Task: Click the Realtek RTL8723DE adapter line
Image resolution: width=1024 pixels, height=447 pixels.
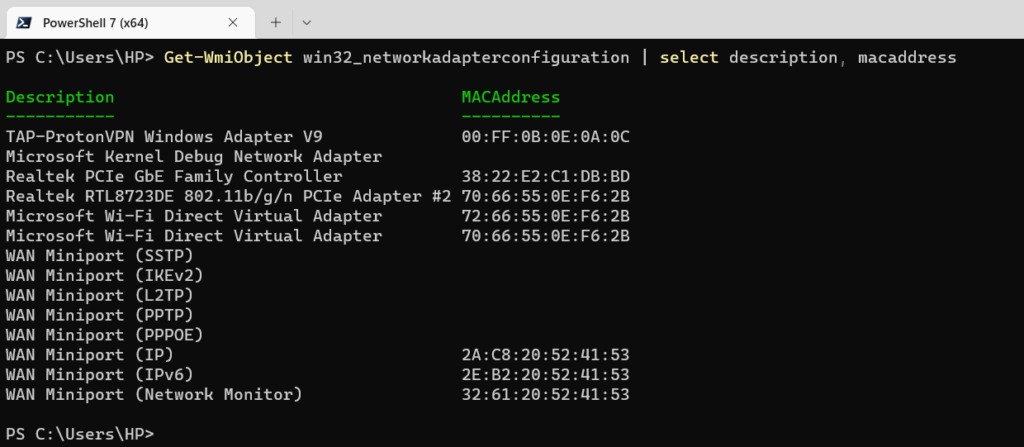Action: coord(317,196)
